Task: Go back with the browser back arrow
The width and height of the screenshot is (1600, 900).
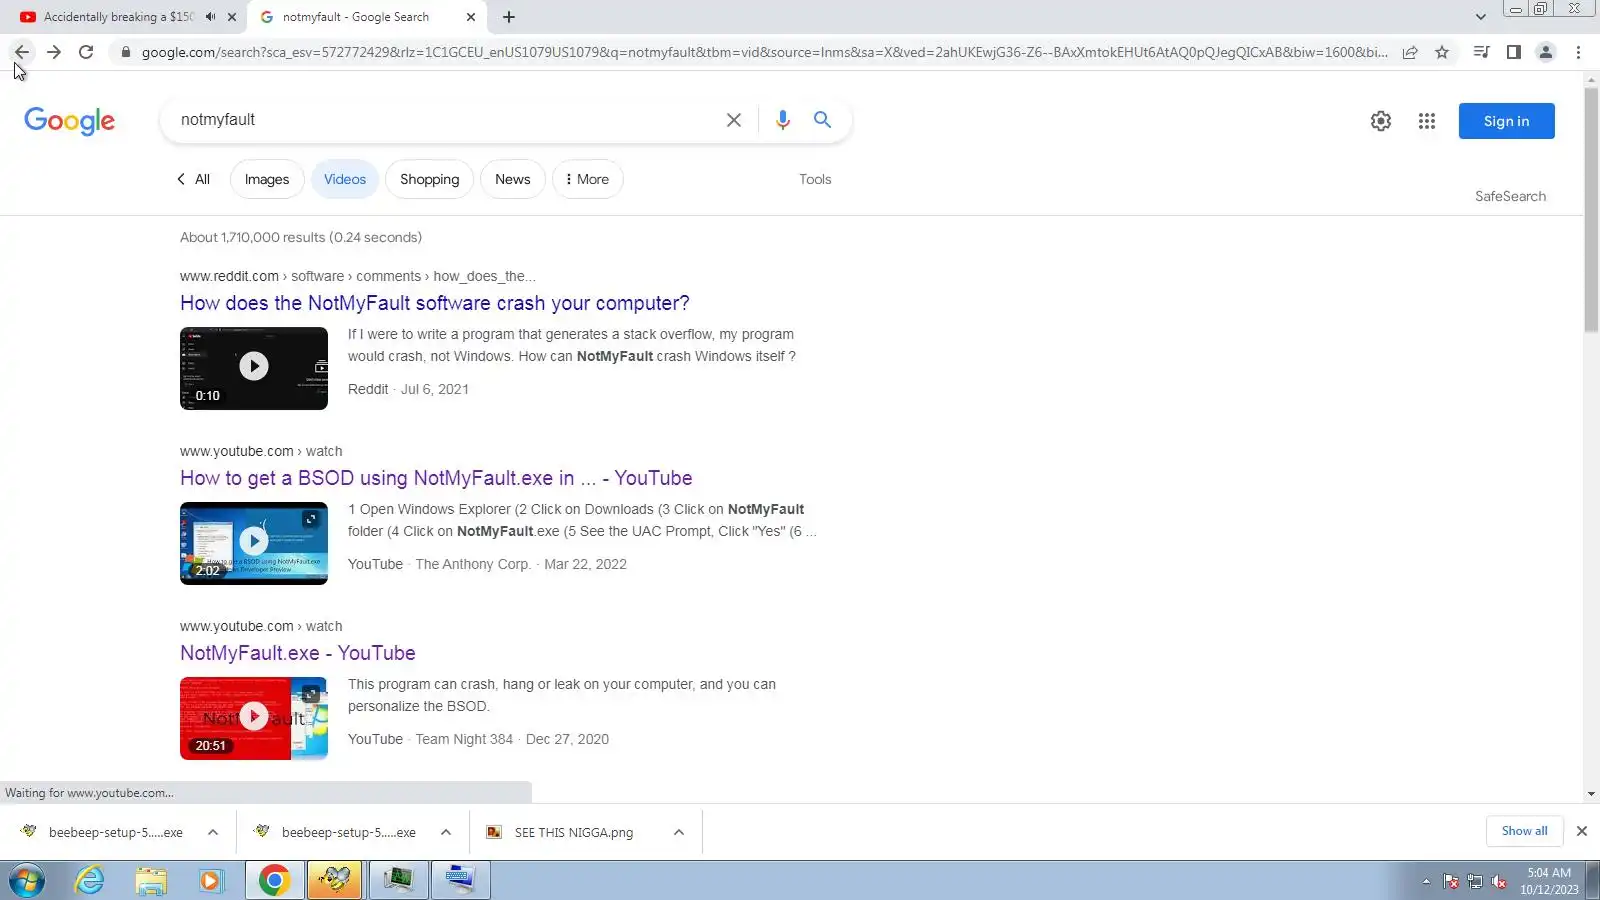Action: click(x=22, y=52)
